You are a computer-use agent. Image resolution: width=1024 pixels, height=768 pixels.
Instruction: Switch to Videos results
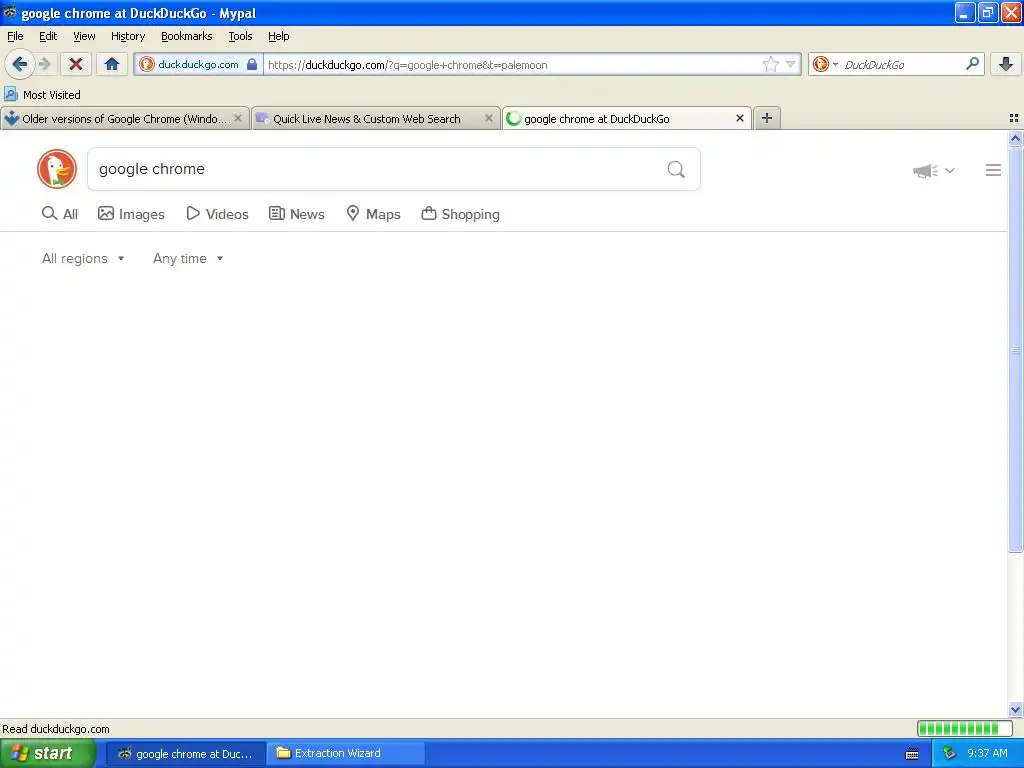(x=217, y=214)
